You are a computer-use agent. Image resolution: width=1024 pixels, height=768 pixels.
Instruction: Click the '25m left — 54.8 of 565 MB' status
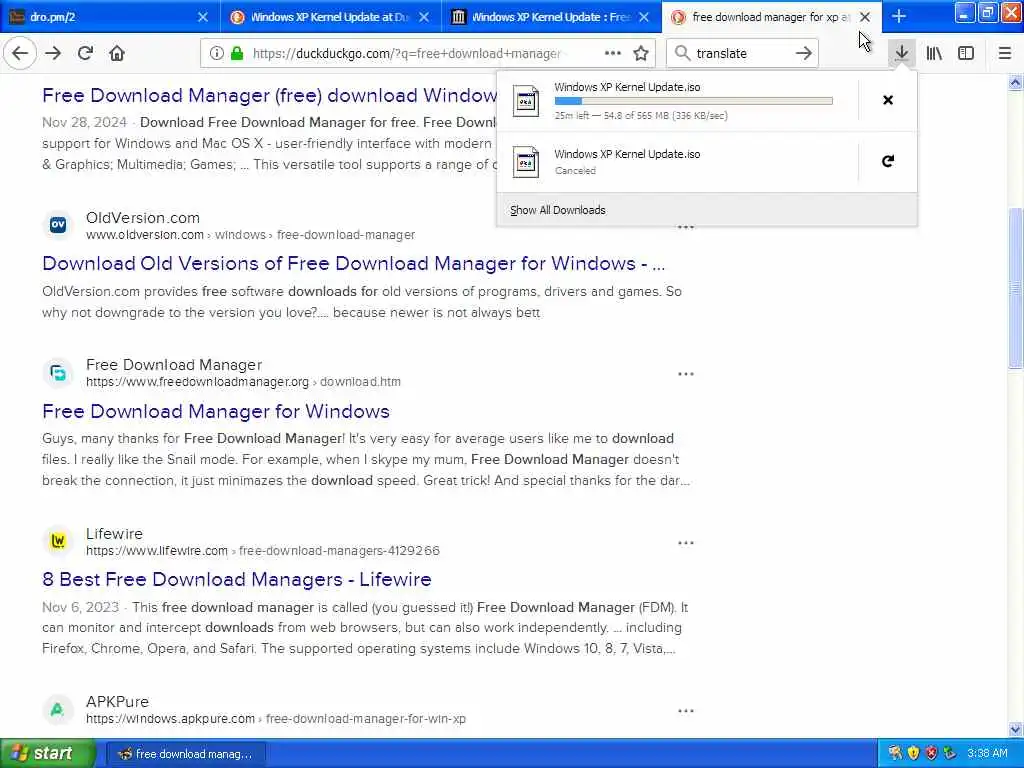(x=641, y=116)
